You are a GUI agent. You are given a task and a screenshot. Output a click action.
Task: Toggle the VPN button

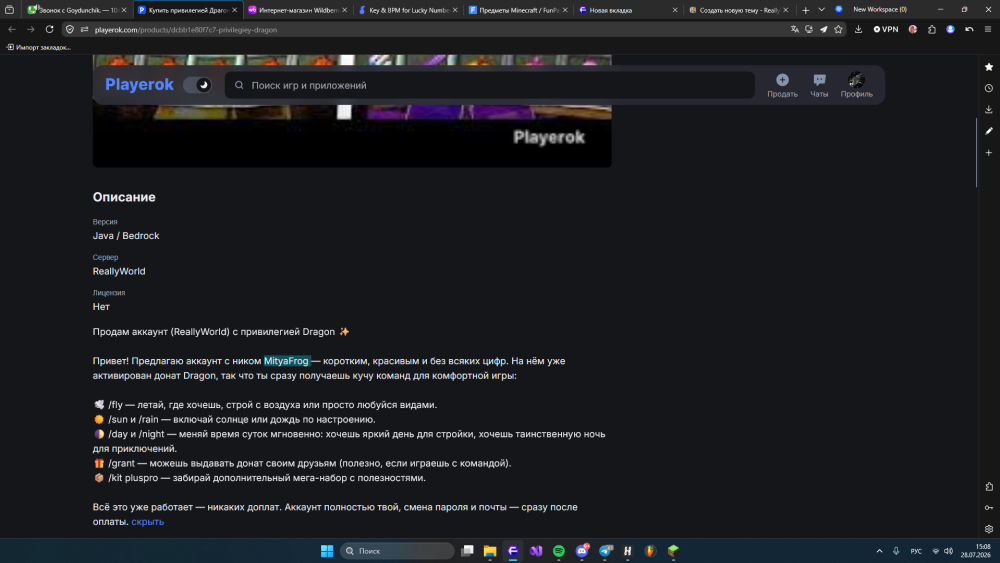click(886, 29)
